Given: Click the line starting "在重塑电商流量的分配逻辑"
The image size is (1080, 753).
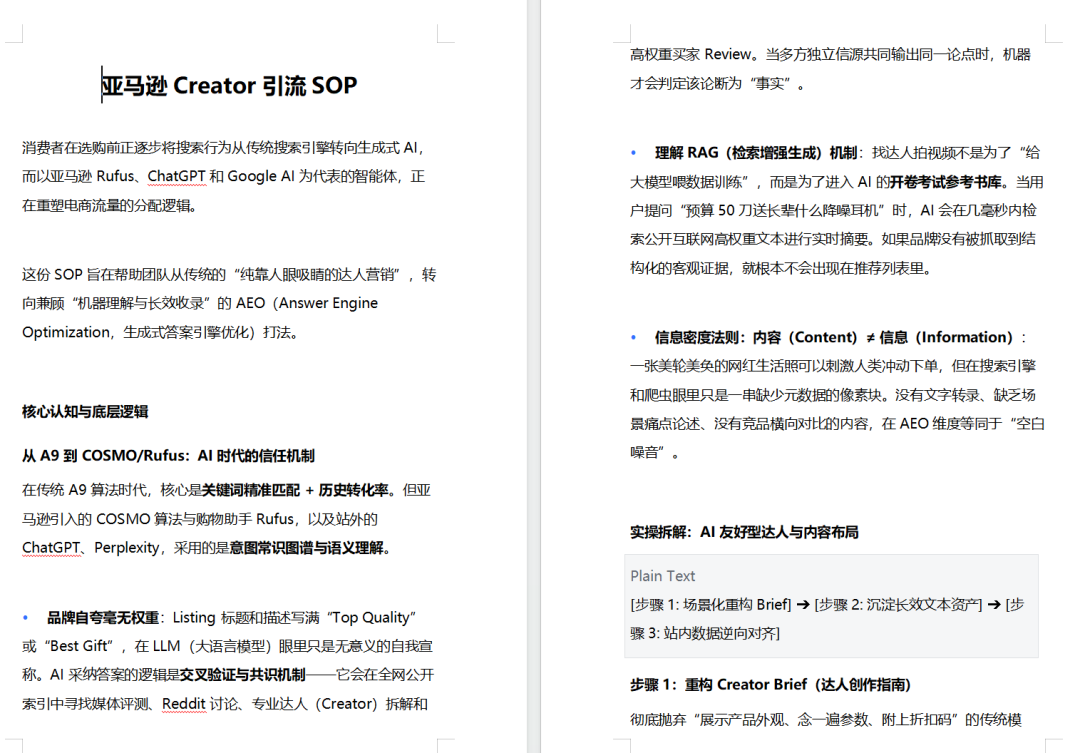Looking at the screenshot, I should coord(110,205).
